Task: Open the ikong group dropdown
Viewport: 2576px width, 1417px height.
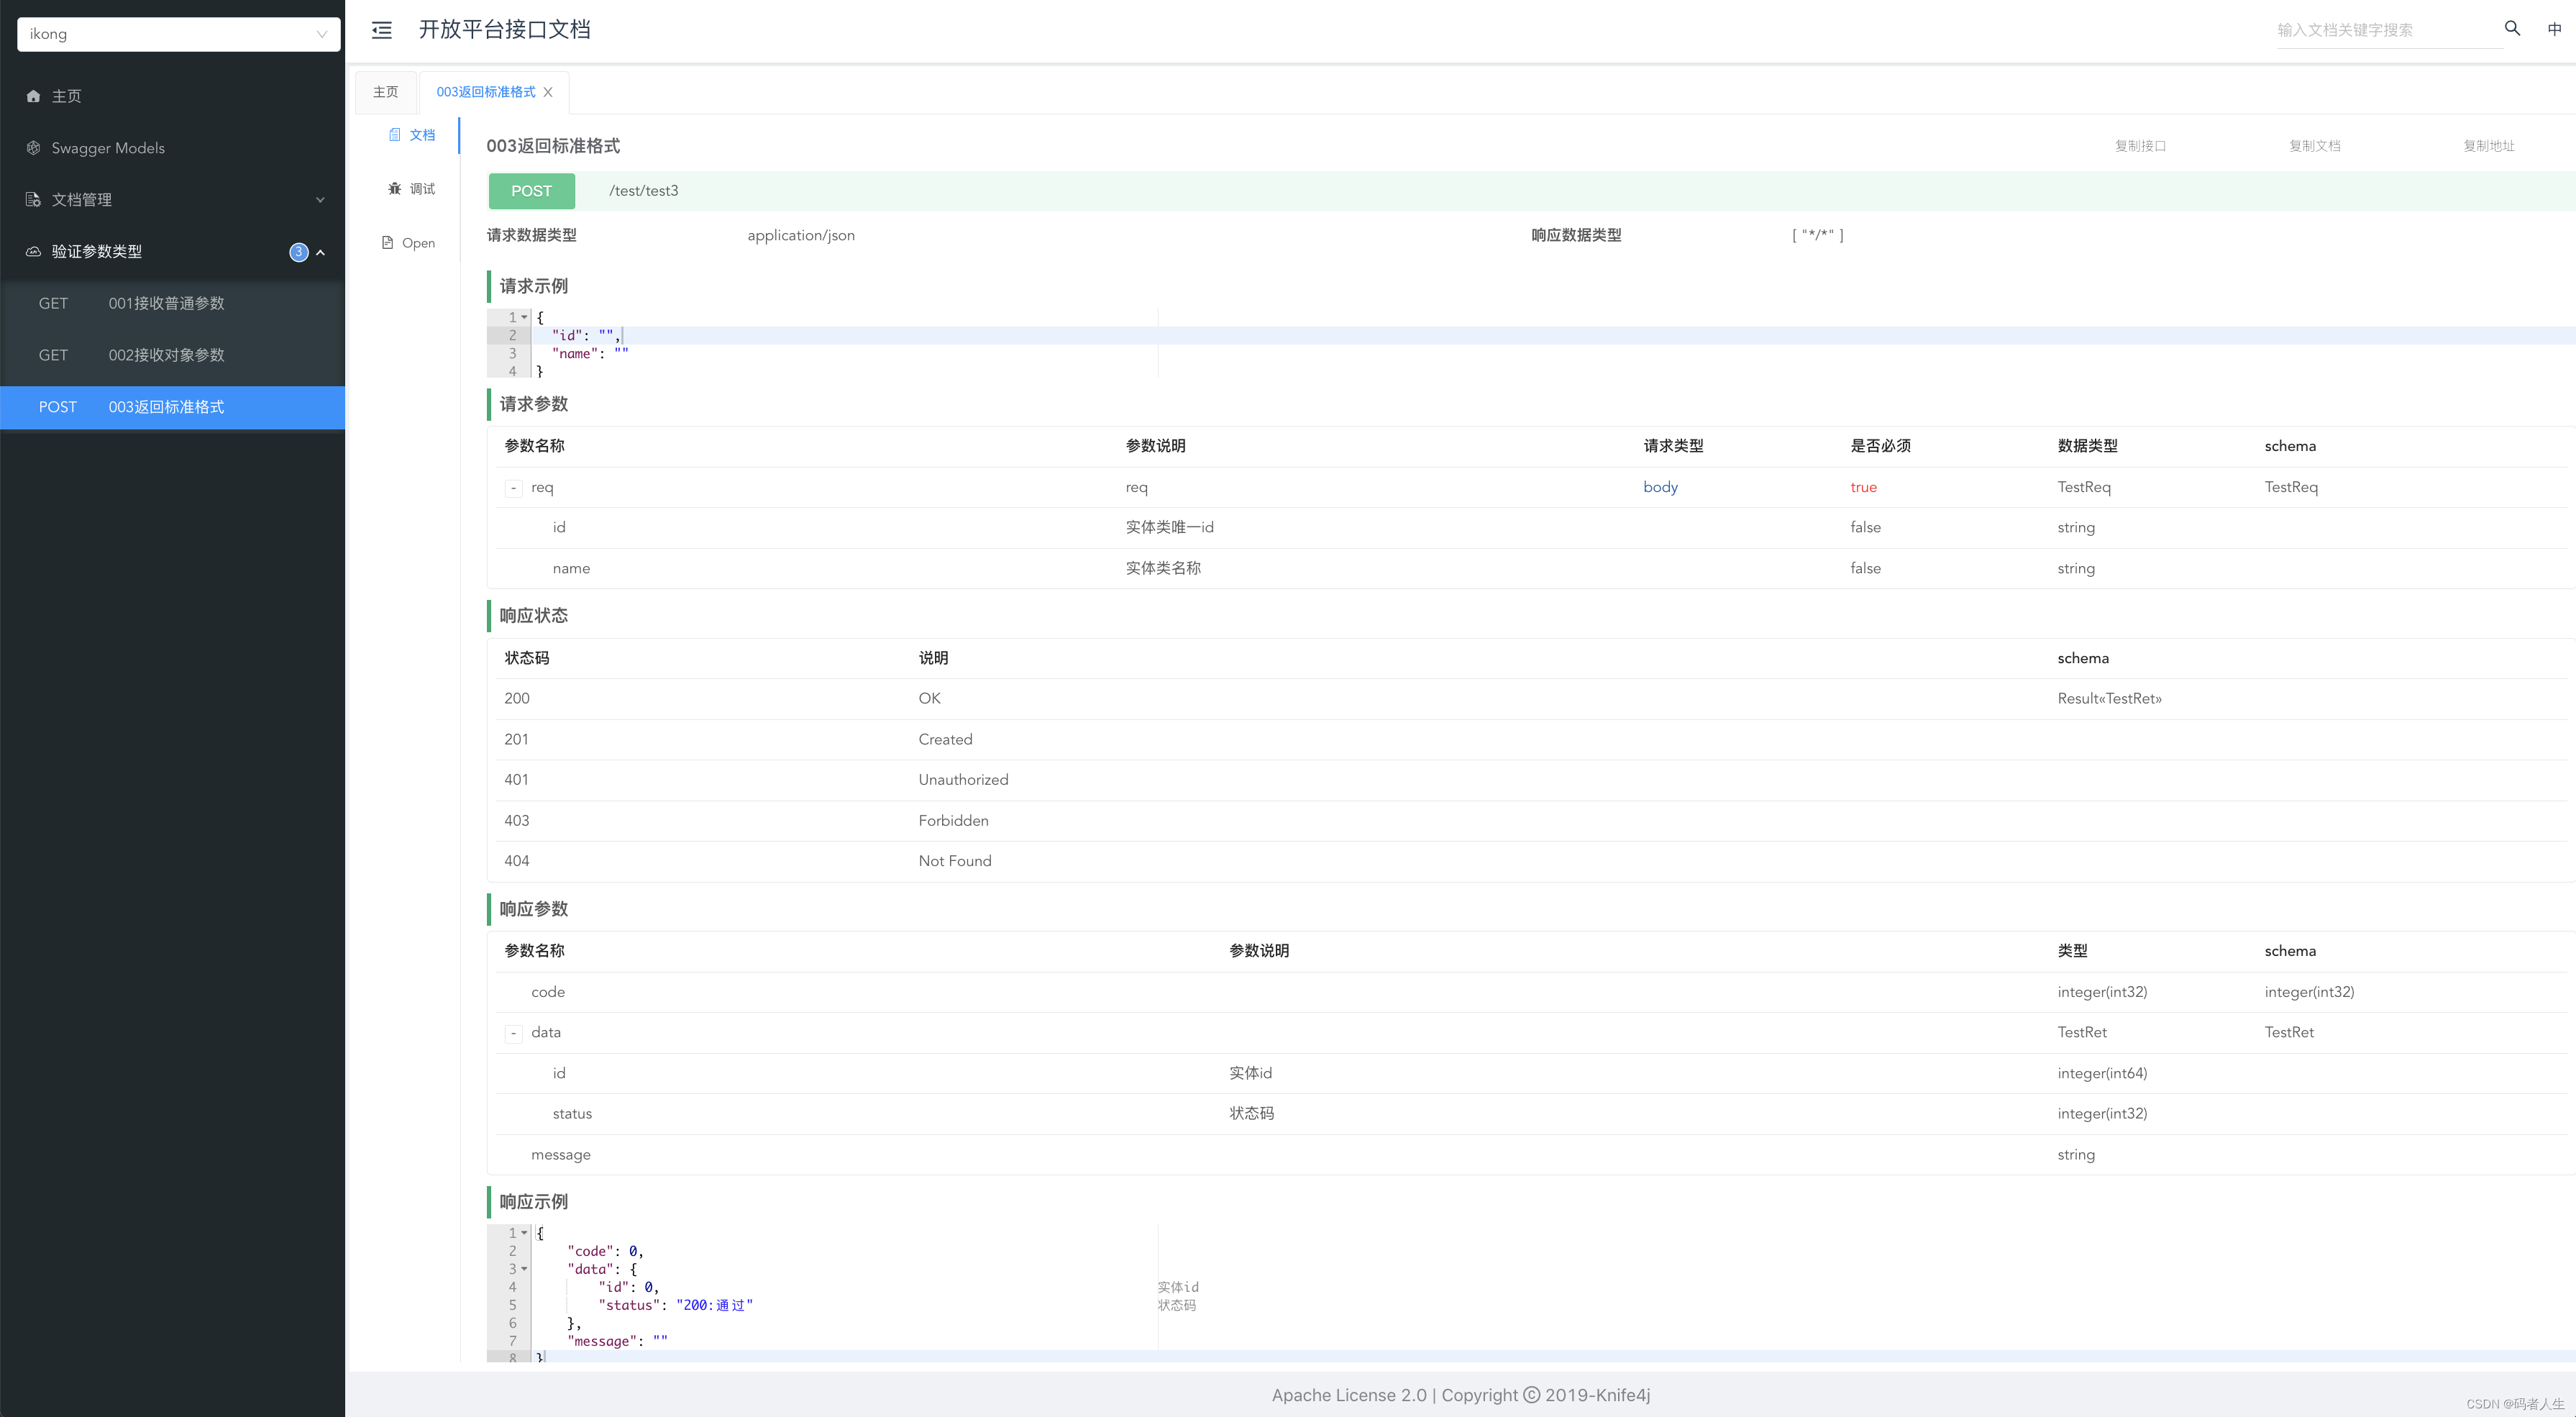Action: click(178, 34)
